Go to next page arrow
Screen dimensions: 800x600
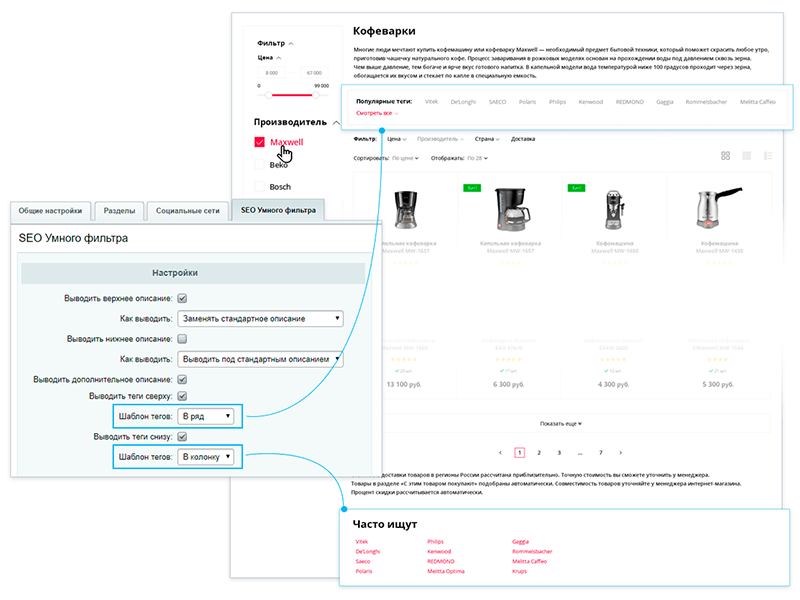pos(620,453)
